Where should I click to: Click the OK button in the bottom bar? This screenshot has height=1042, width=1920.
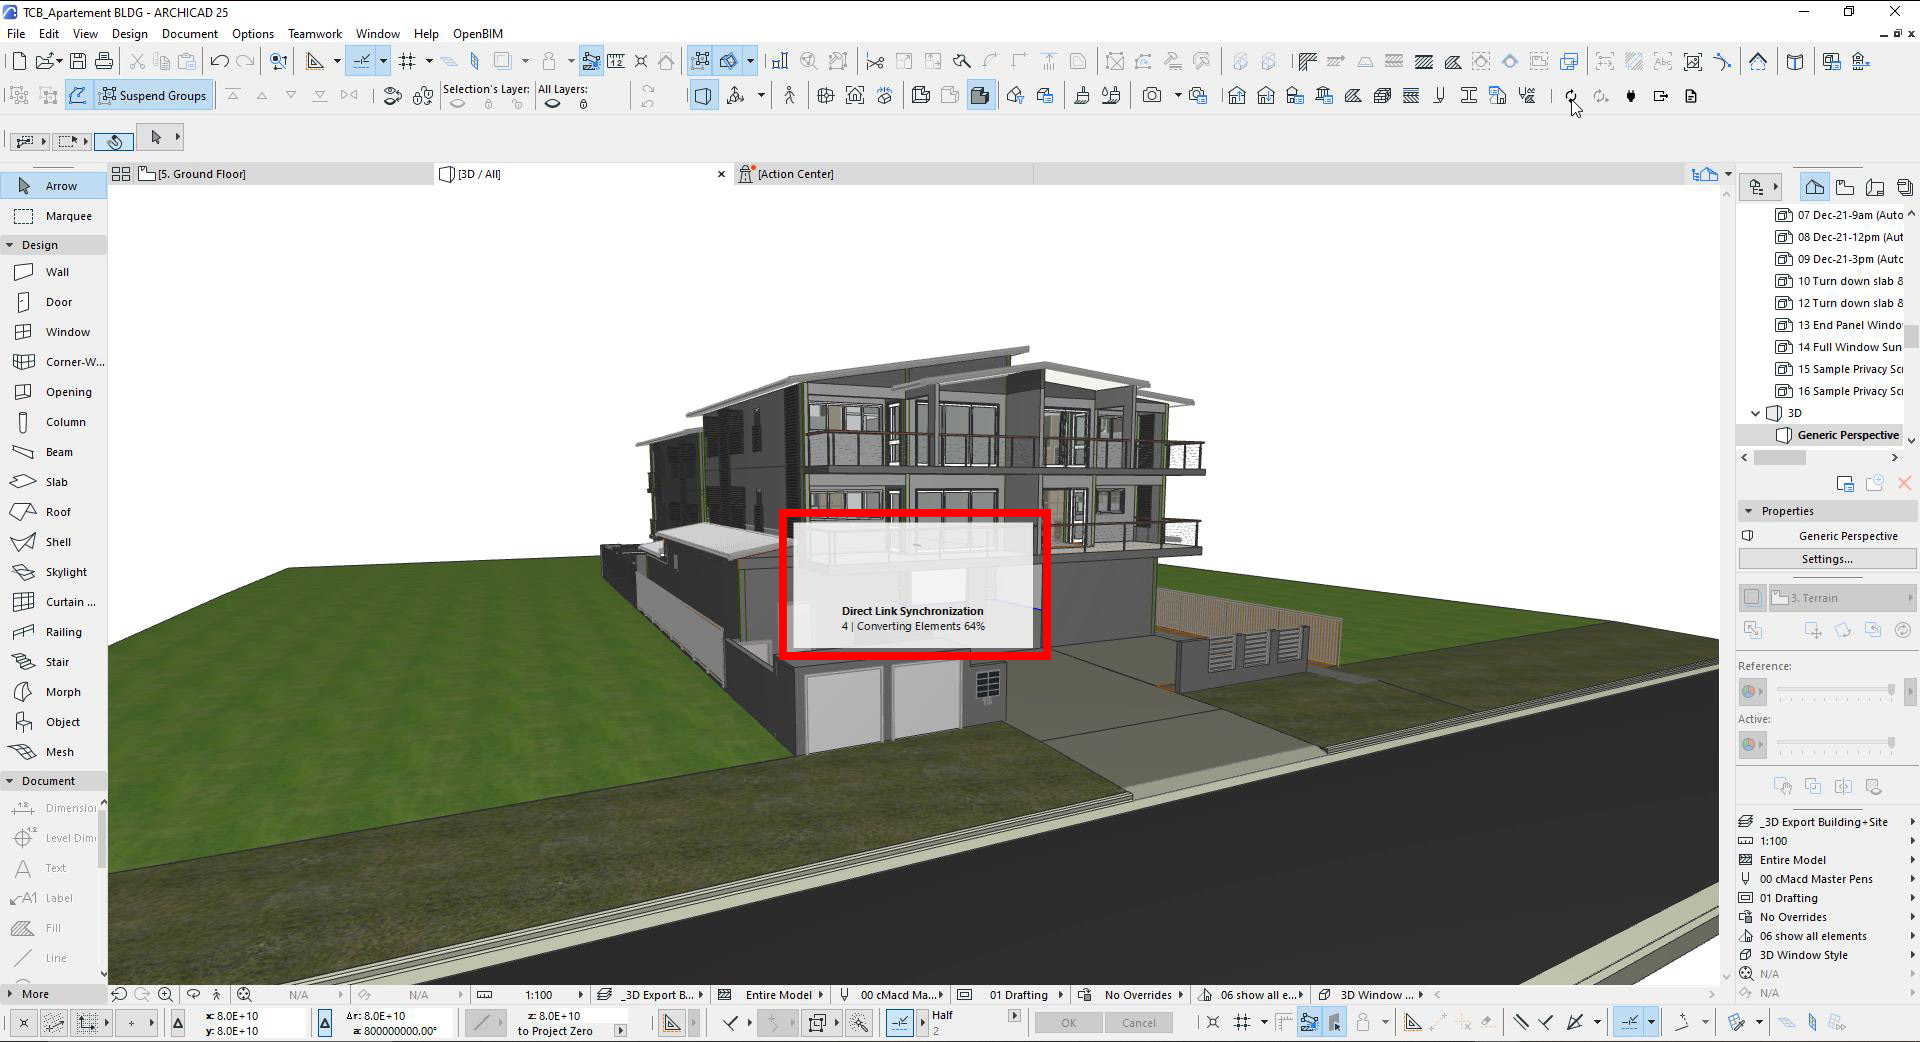click(x=1068, y=1023)
